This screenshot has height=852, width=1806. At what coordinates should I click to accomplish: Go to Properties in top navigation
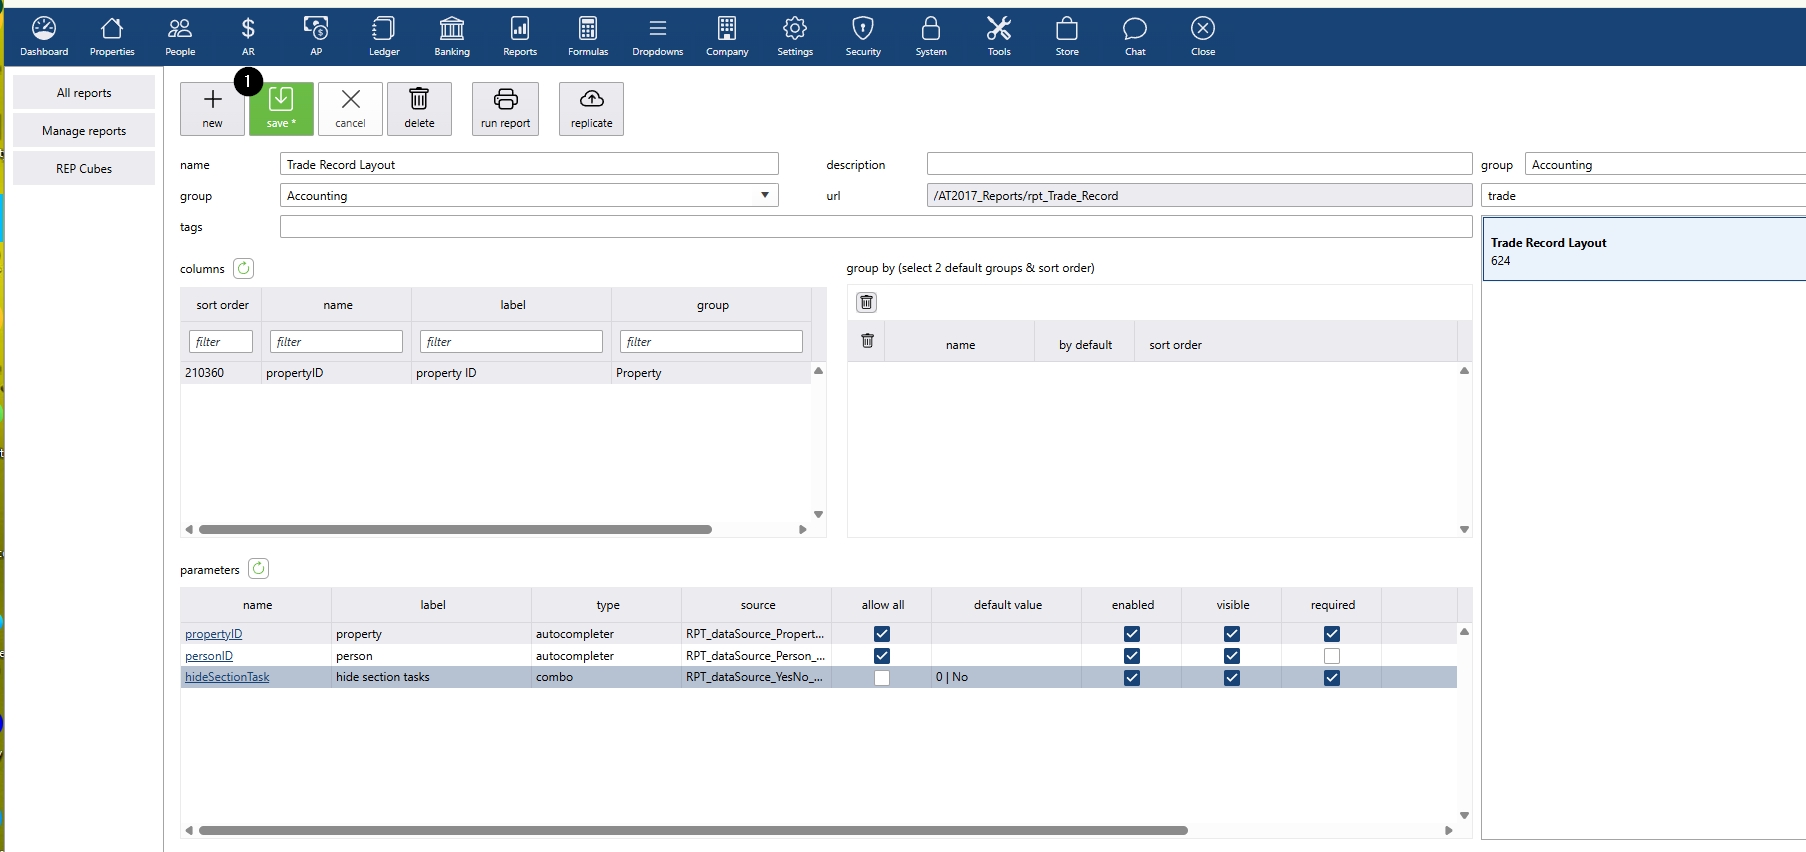[x=112, y=37]
